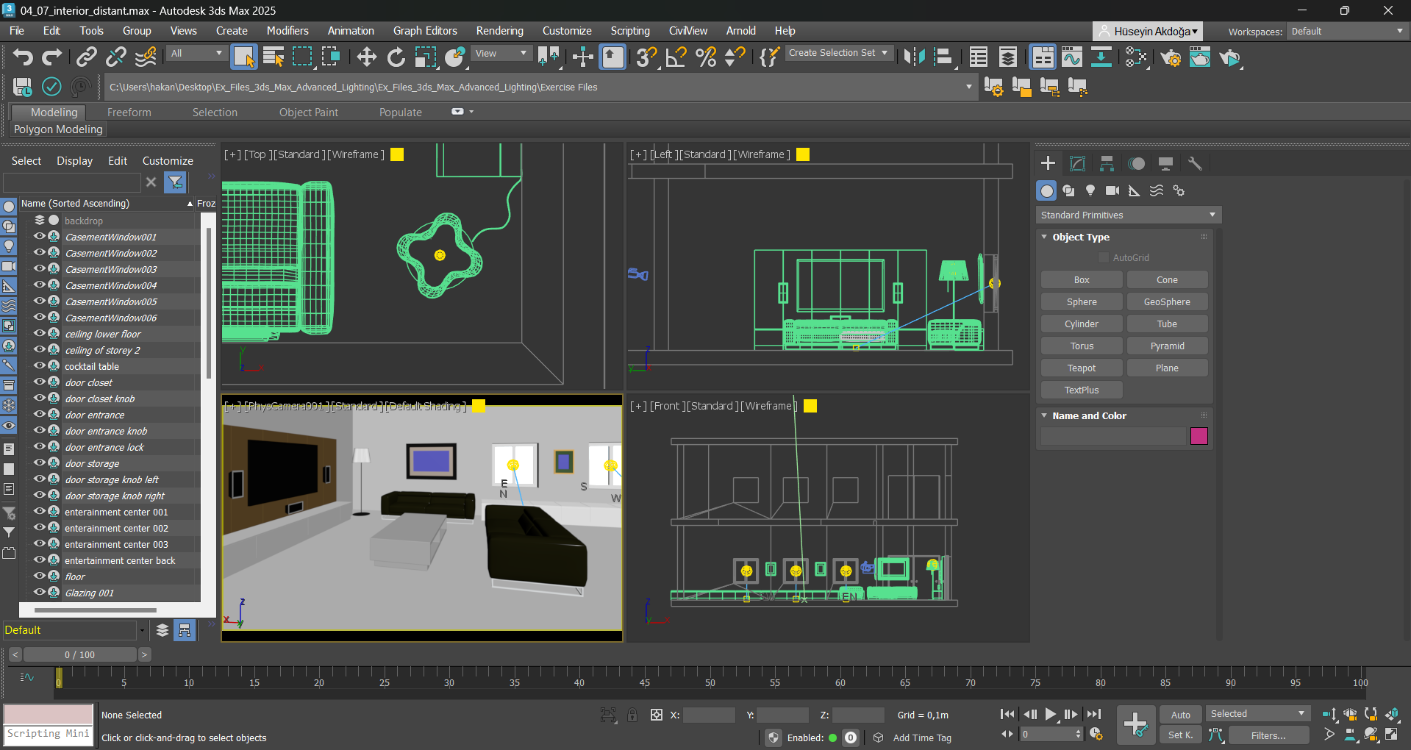
Task: Activate the Select Object tool
Action: [x=244, y=57]
